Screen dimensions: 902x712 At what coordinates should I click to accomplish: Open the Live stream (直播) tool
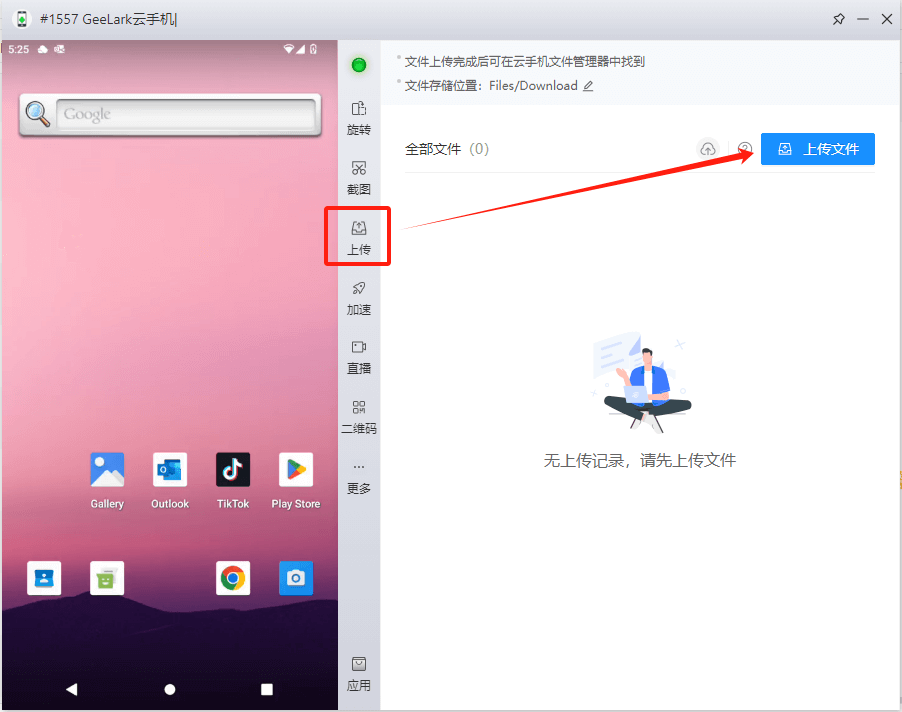click(x=358, y=356)
